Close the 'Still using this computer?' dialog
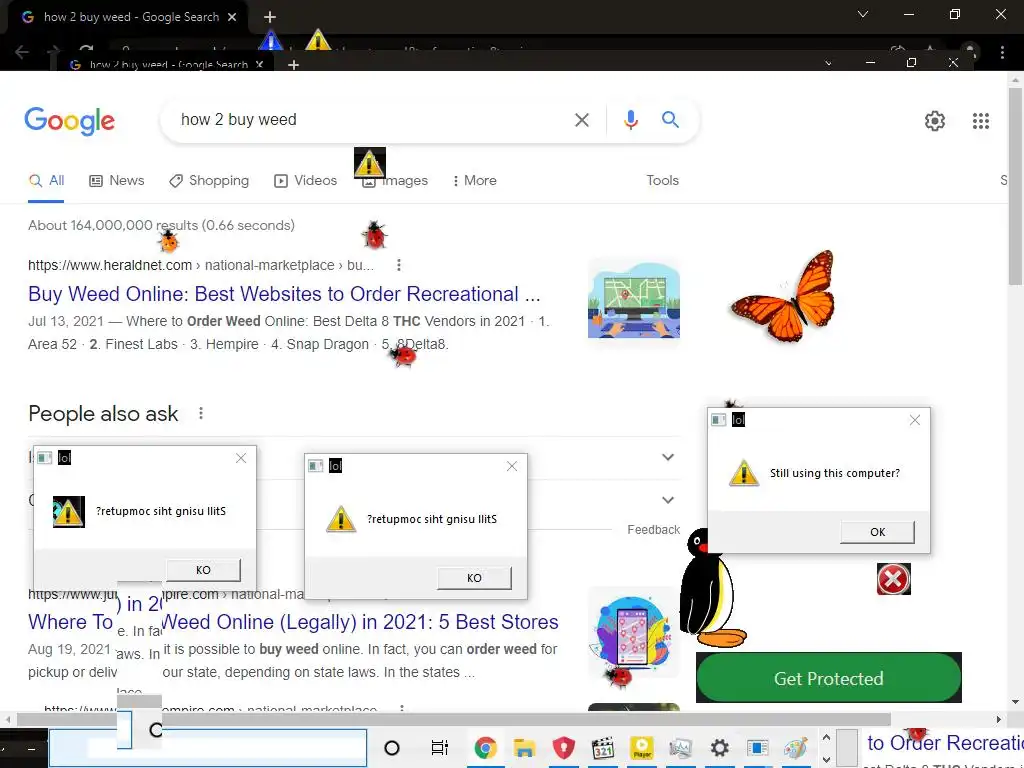 click(x=915, y=420)
